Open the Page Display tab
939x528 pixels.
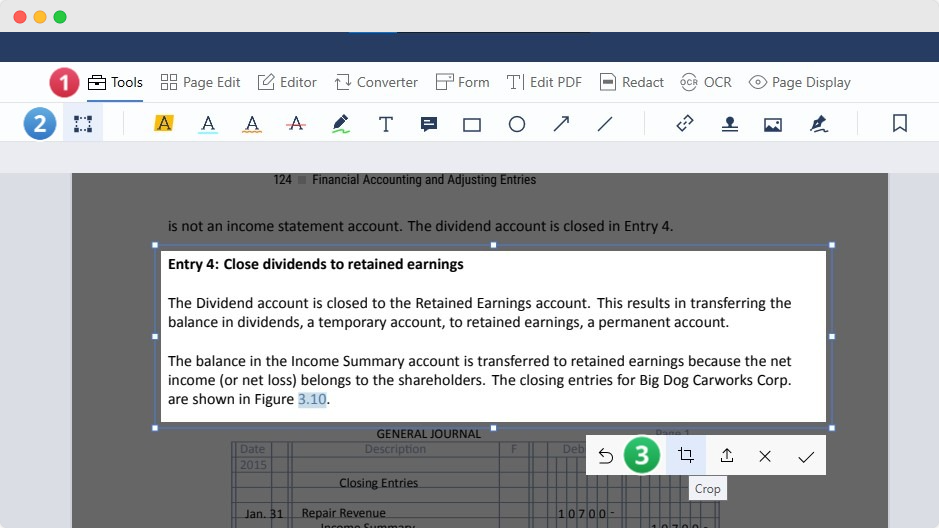[x=800, y=82]
